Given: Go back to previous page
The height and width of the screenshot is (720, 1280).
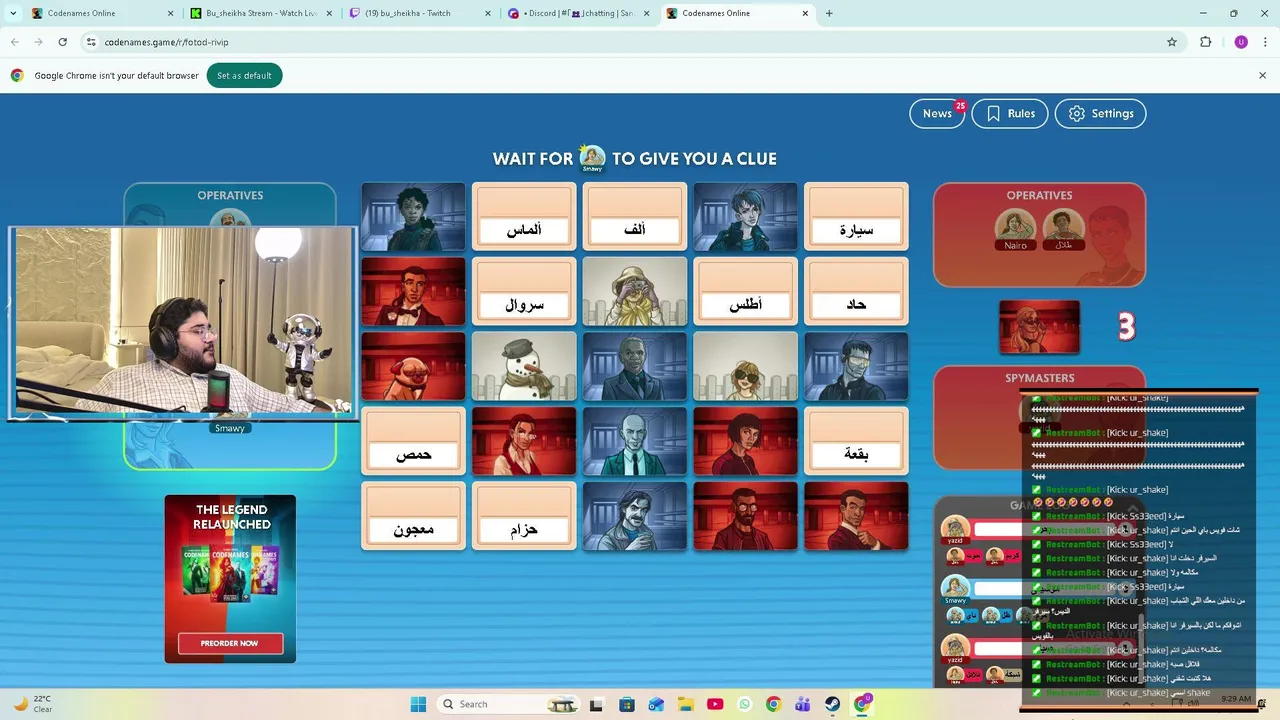Looking at the screenshot, I should [15, 42].
